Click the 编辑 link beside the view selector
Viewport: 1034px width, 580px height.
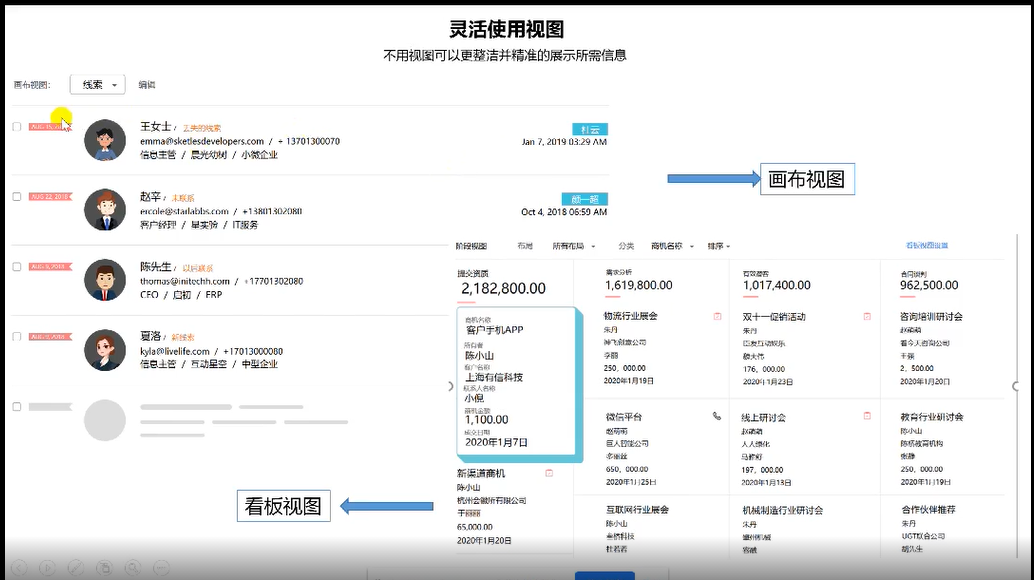tap(147, 85)
